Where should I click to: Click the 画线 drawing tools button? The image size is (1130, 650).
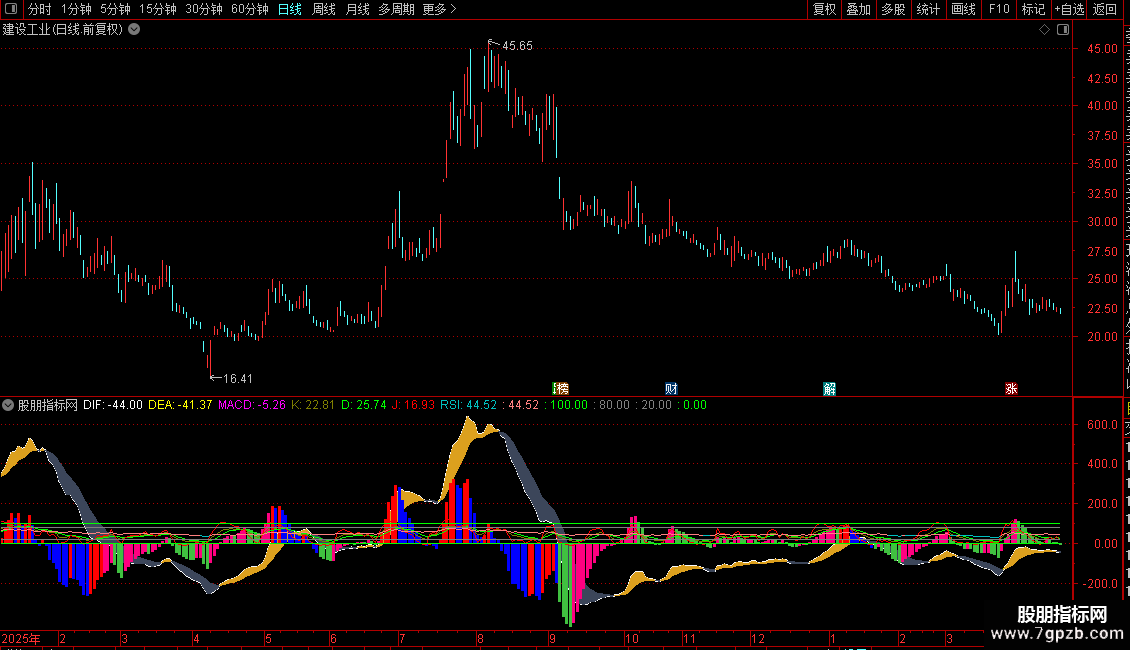[963, 9]
